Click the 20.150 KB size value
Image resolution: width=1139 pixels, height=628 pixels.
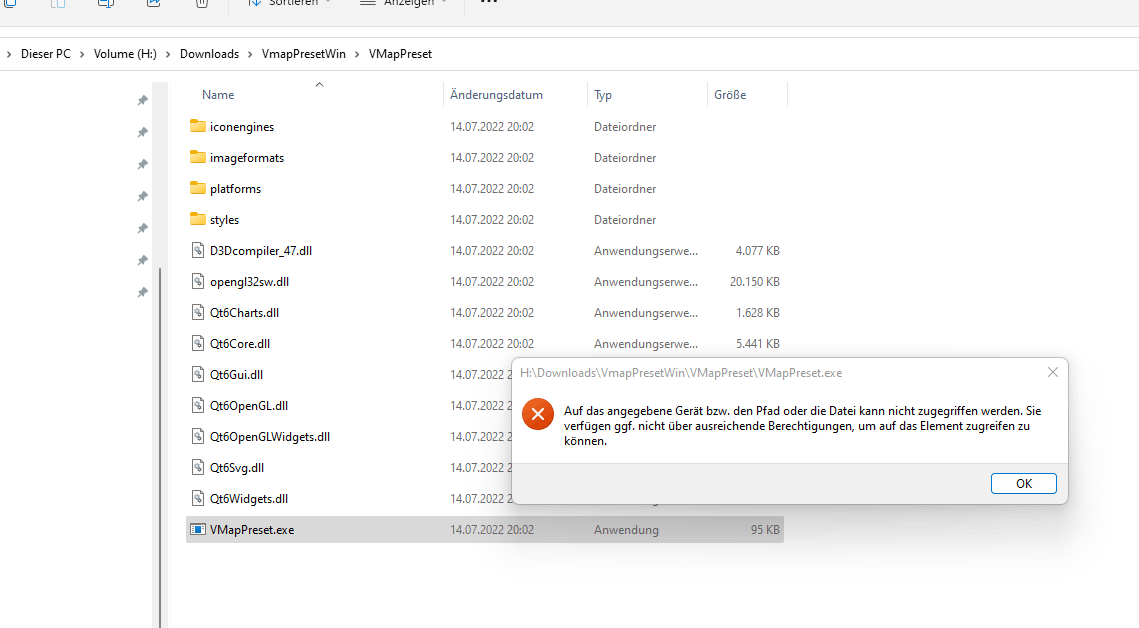[755, 282]
